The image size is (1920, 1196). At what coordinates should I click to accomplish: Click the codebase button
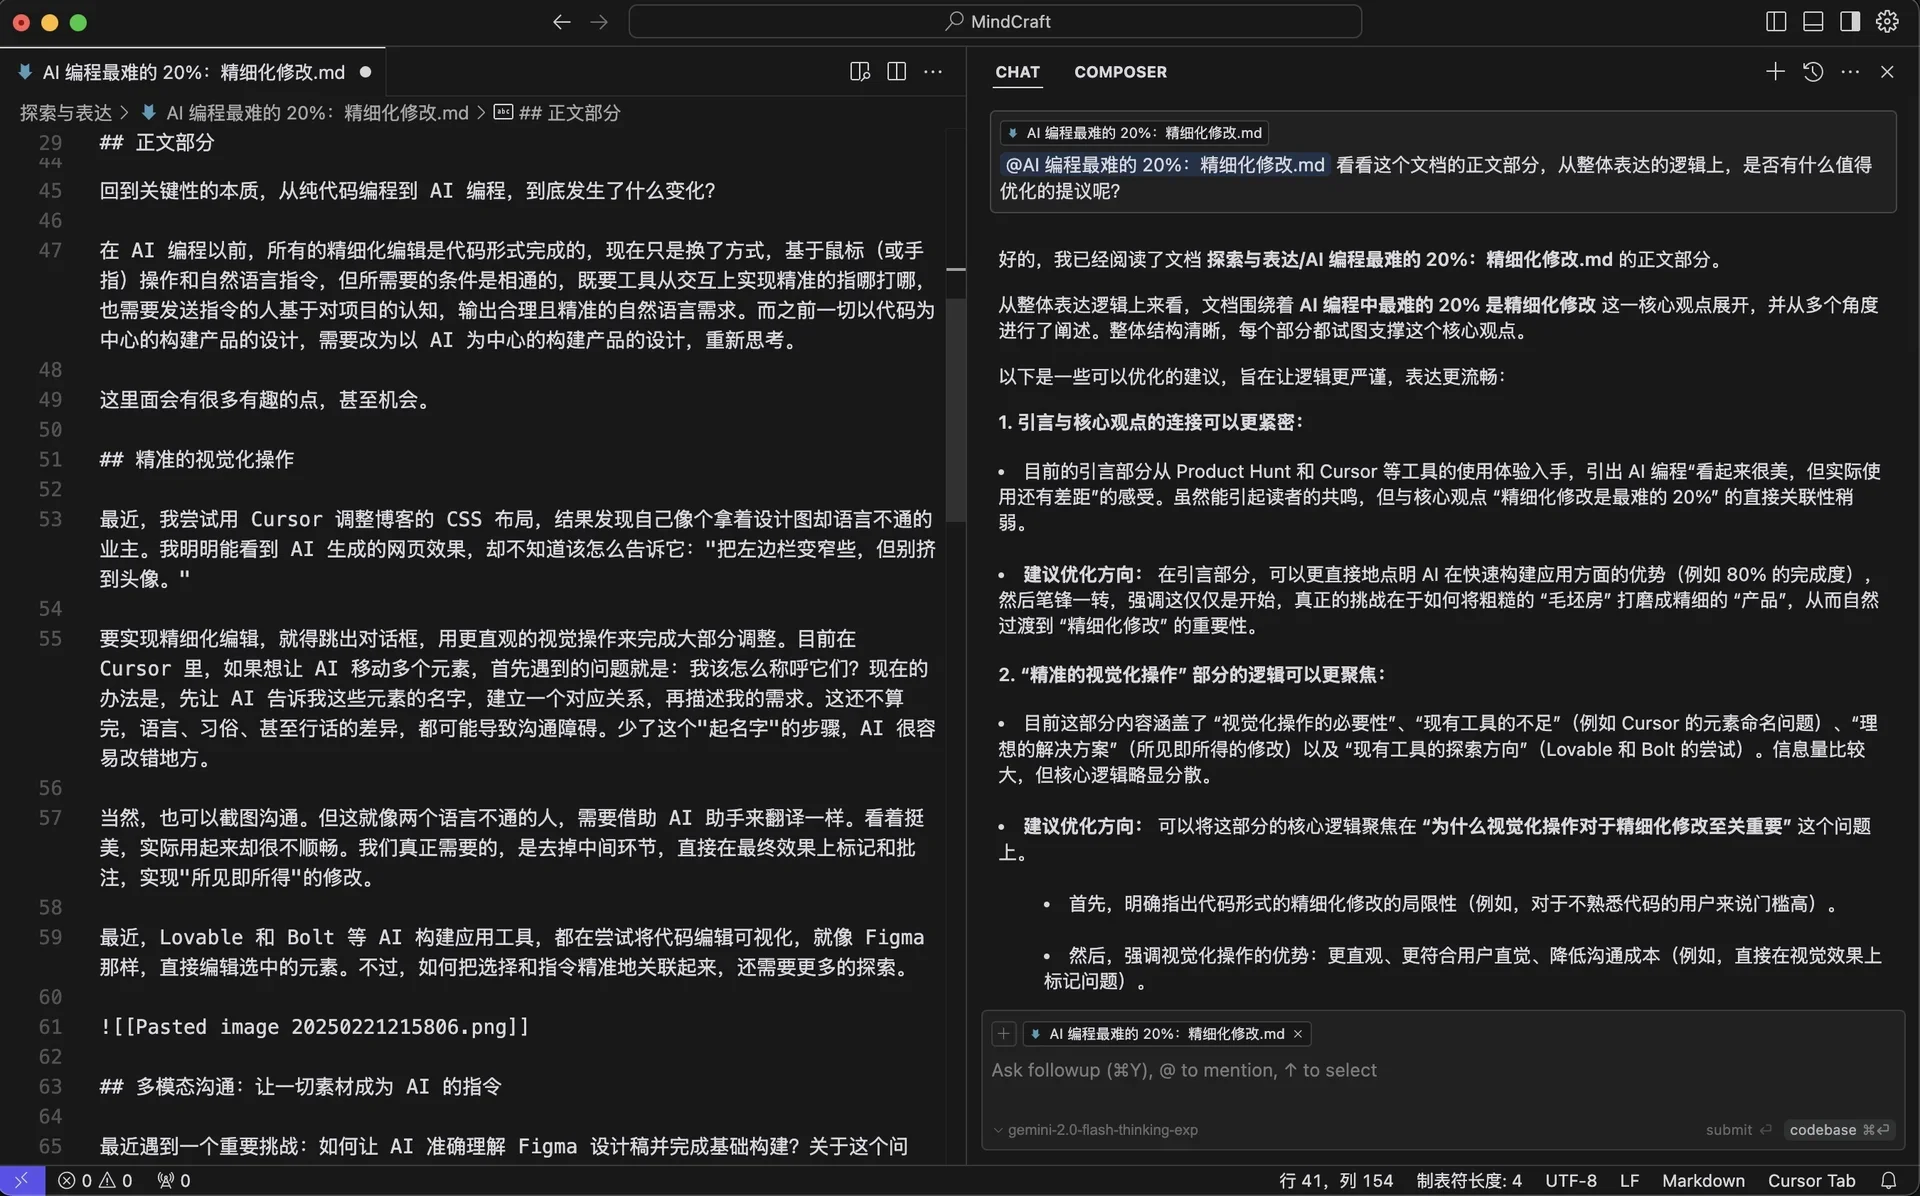(1838, 1130)
